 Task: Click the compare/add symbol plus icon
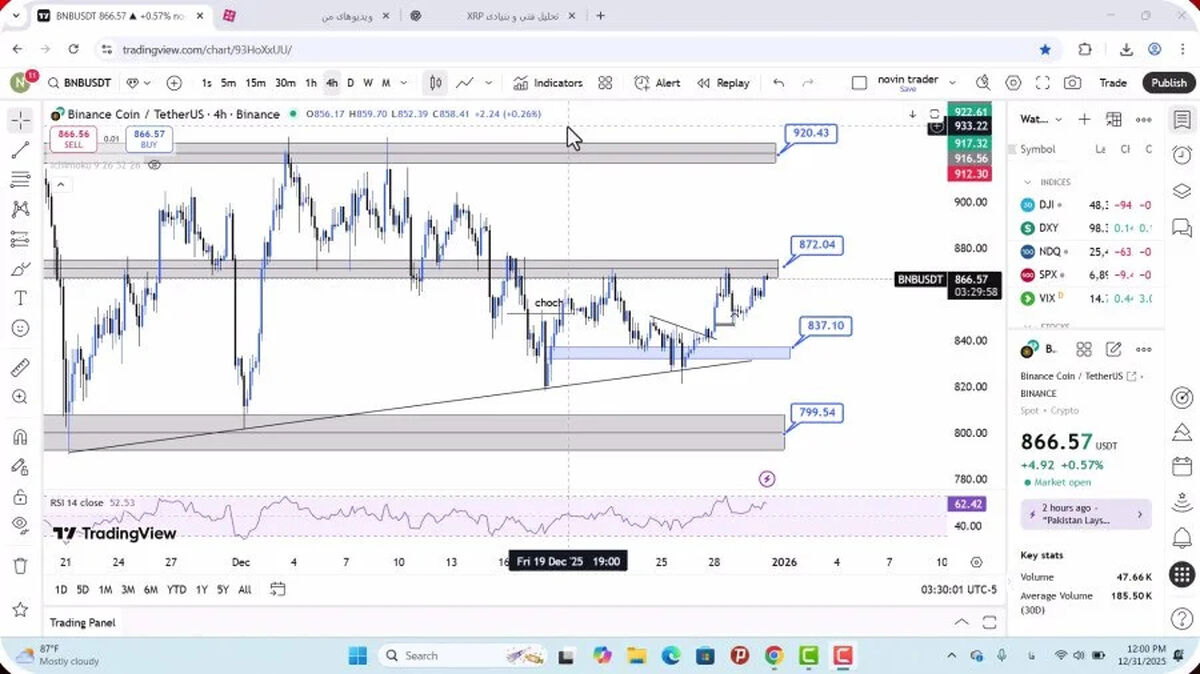click(174, 83)
